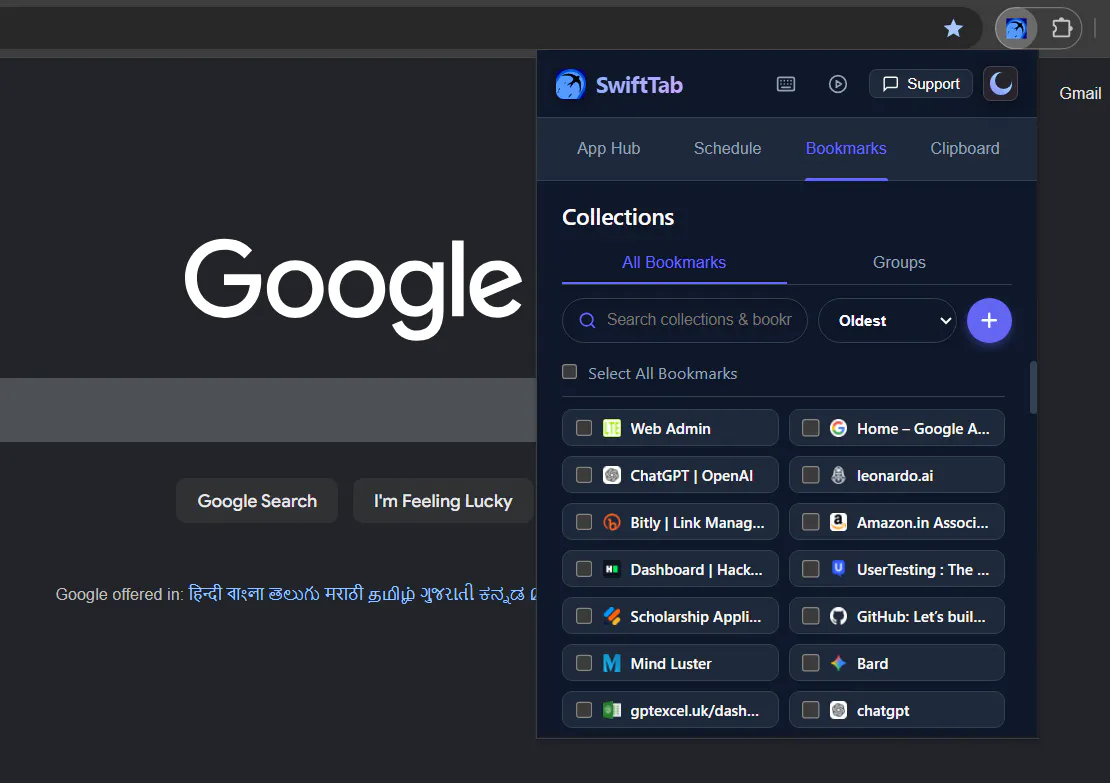Screen dimensions: 1110x783
Task: Click the chatgpt bookmark favicon
Action: (838, 710)
